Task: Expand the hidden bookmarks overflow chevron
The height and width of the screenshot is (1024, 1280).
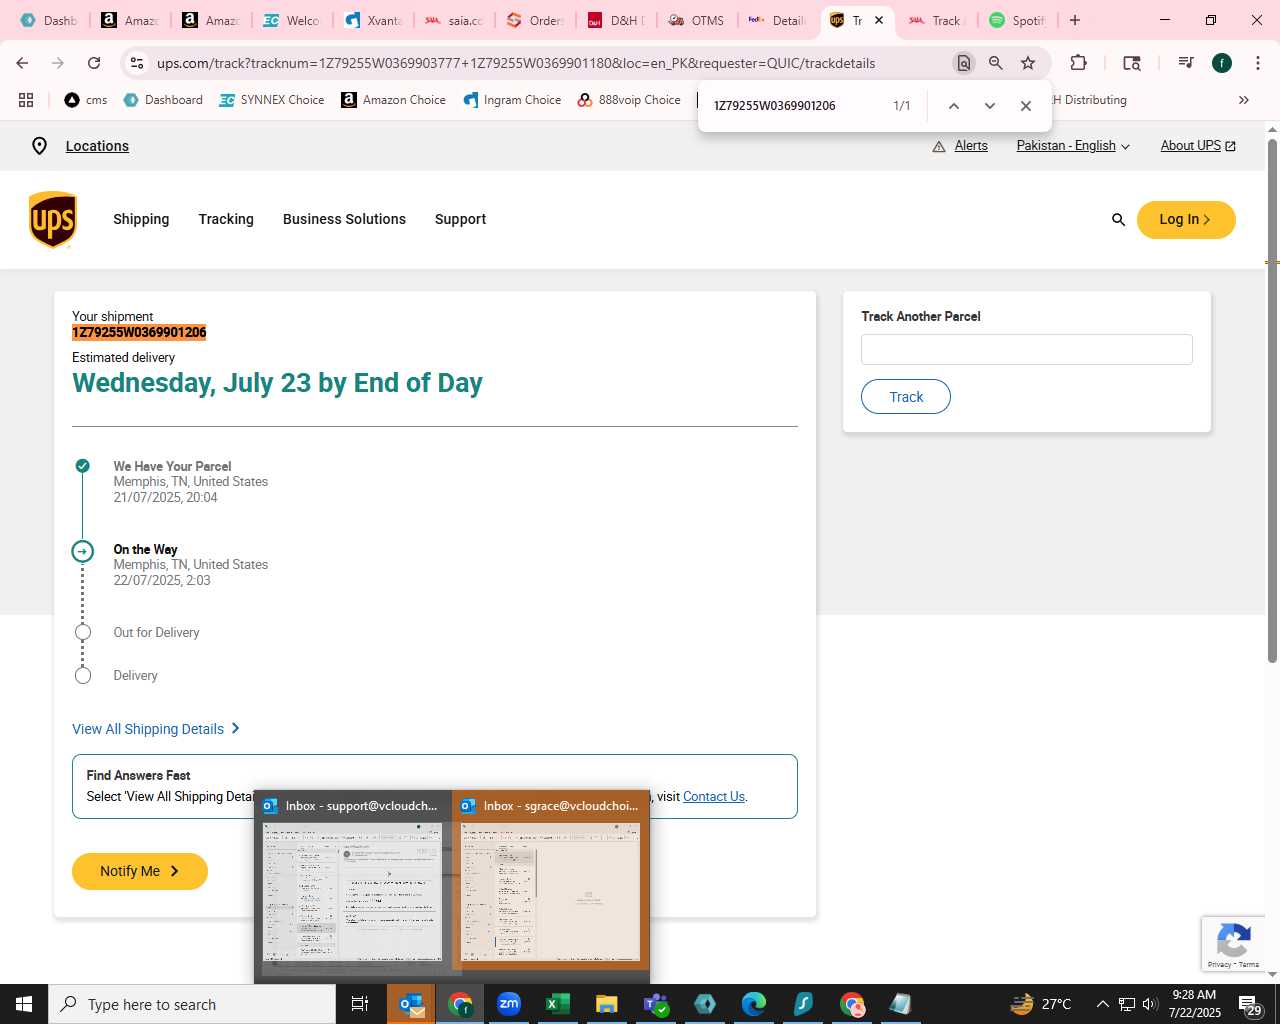Action: point(1244,100)
